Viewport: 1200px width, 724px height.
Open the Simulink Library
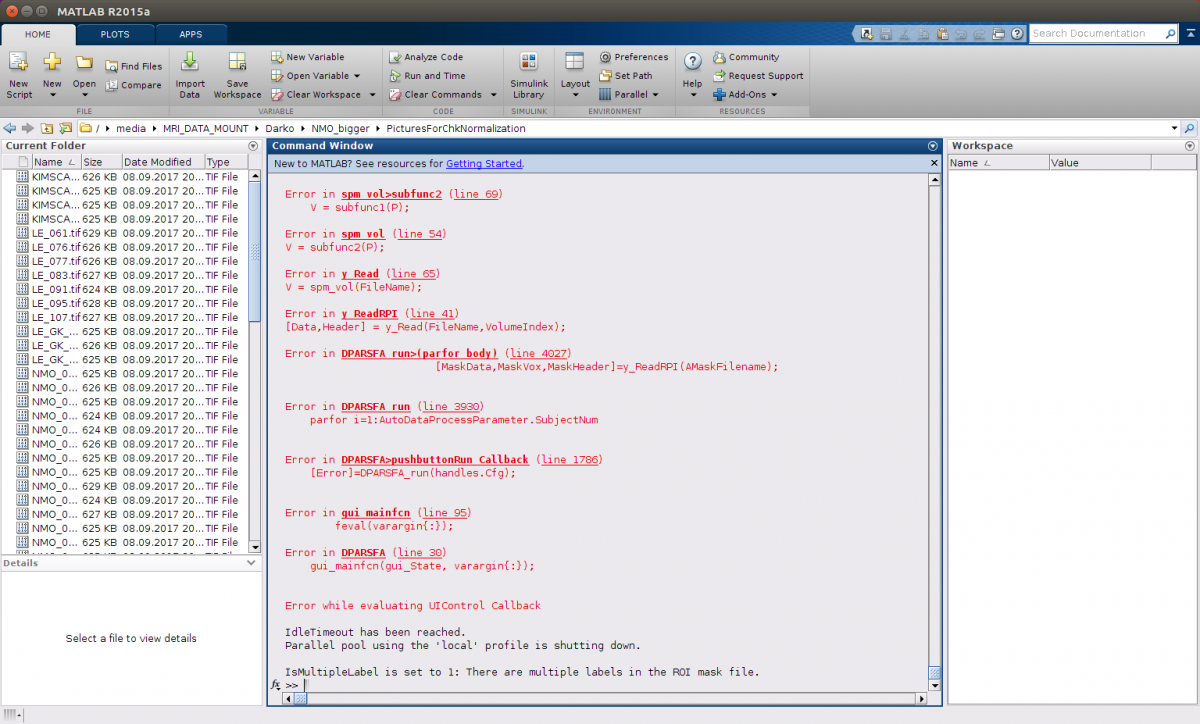[x=529, y=76]
